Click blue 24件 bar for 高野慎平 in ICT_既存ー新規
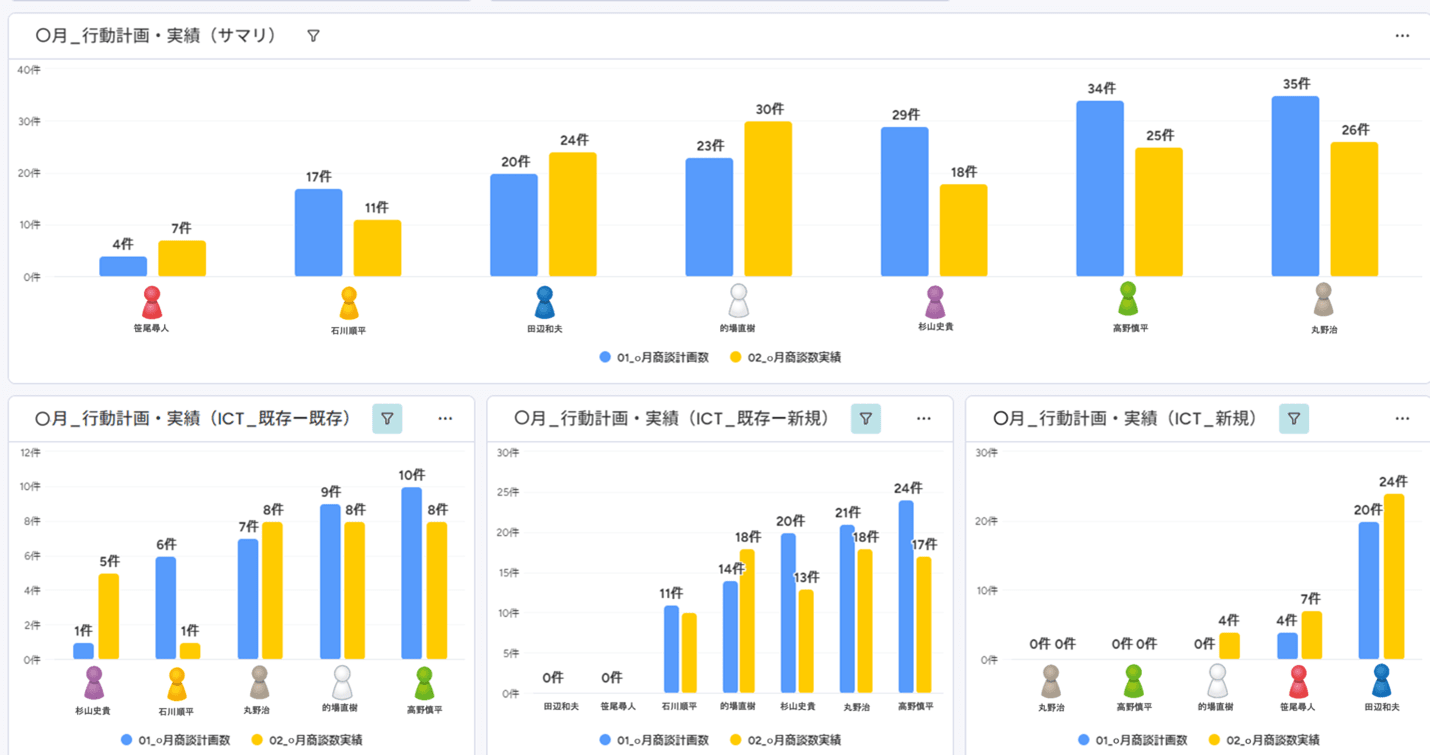The width and height of the screenshot is (1430, 755). coord(906,596)
